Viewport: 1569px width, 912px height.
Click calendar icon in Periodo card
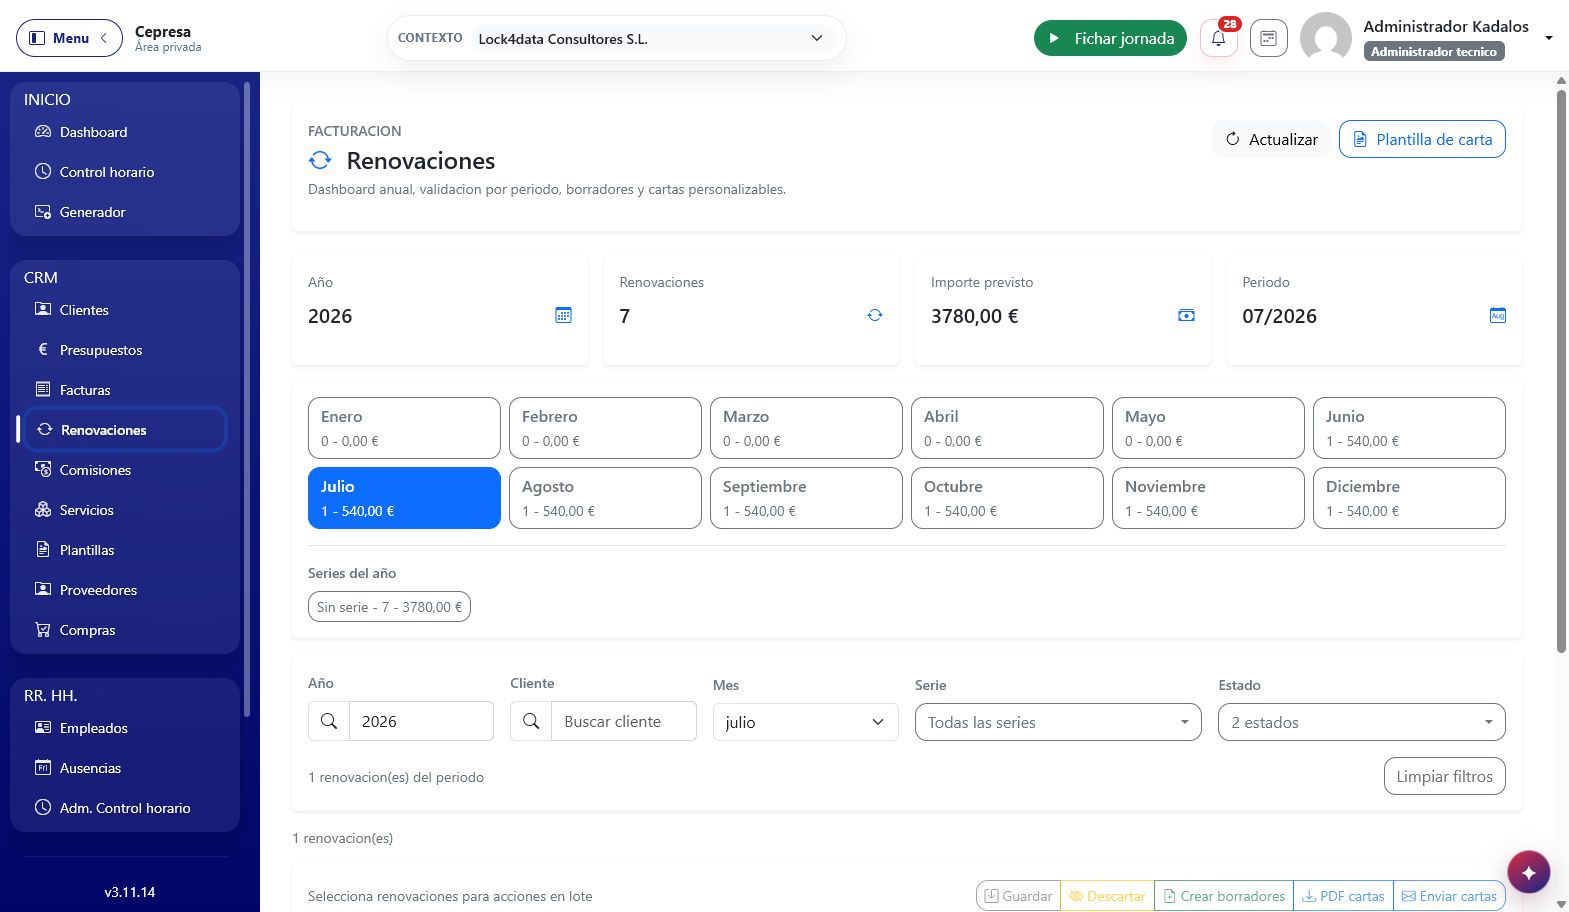pyautogui.click(x=1498, y=315)
